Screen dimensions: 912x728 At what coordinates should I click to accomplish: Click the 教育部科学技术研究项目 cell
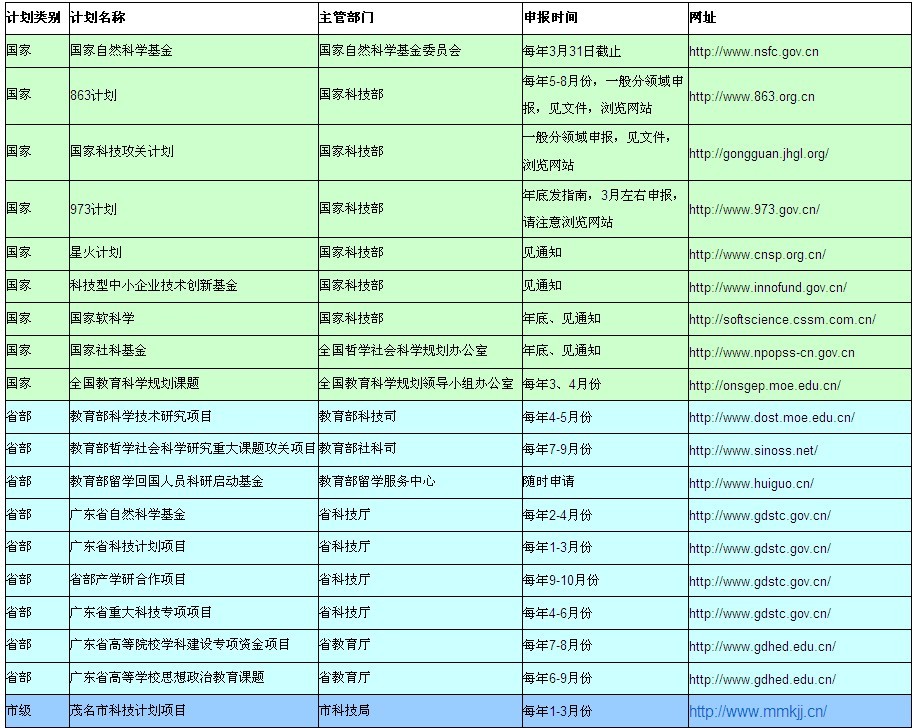tap(194, 416)
